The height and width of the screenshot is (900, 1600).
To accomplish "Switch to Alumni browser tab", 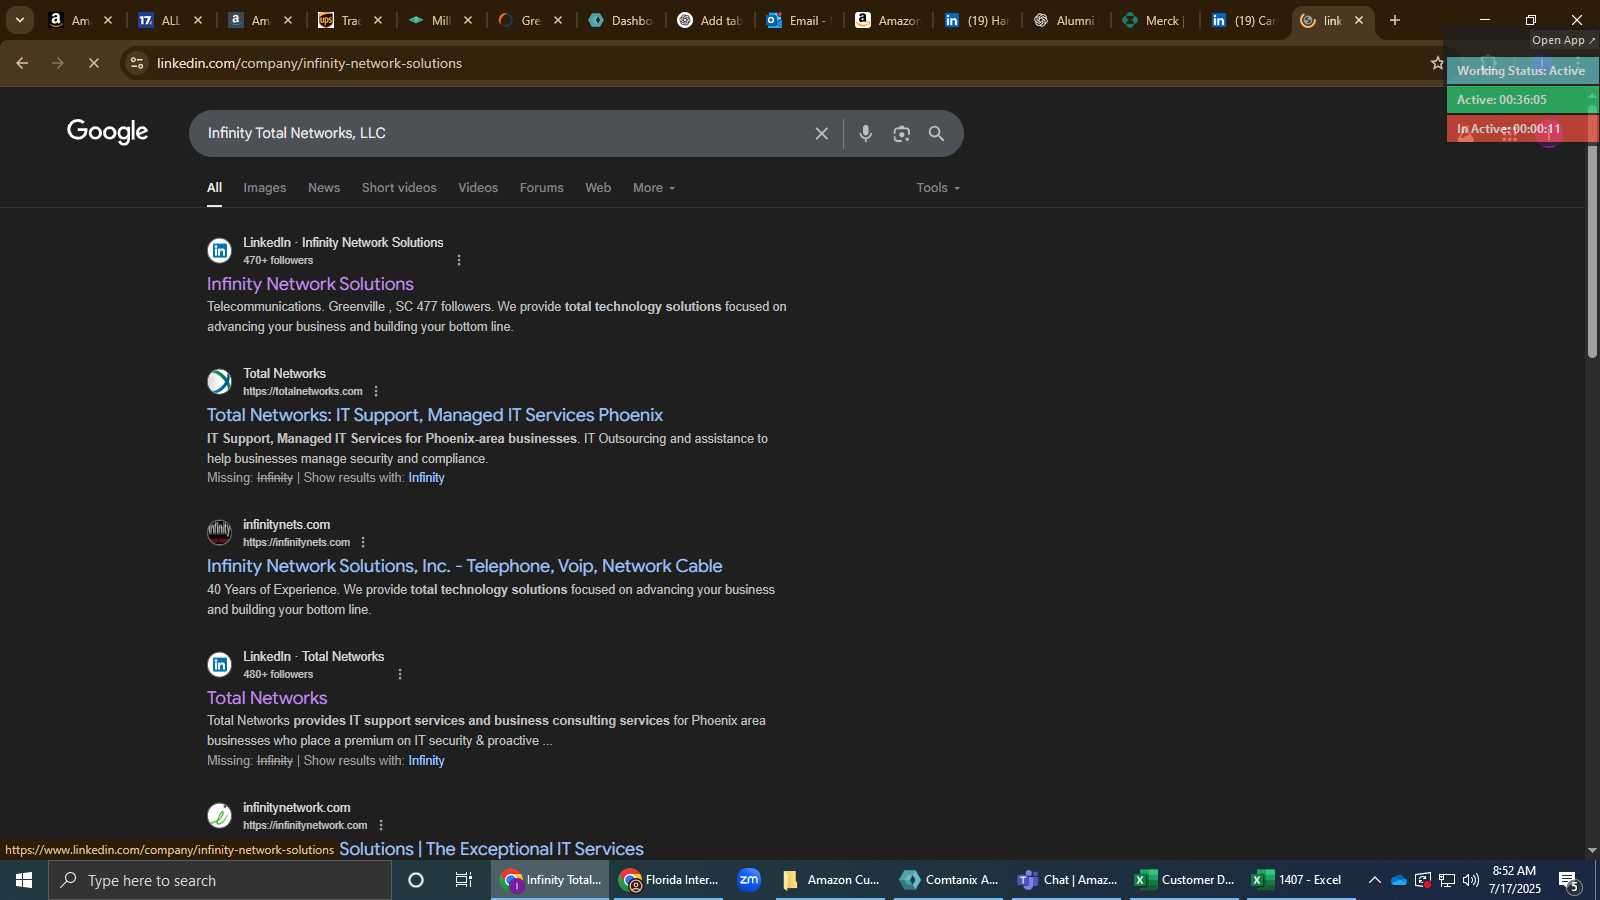I will click(x=1065, y=20).
